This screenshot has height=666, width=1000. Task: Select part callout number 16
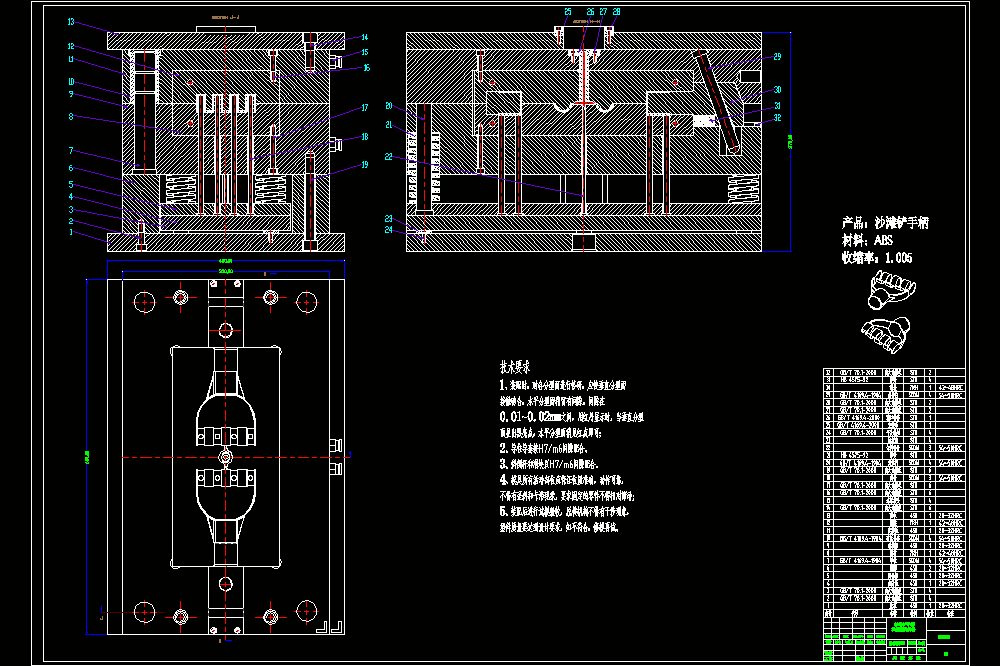pyautogui.click(x=367, y=68)
